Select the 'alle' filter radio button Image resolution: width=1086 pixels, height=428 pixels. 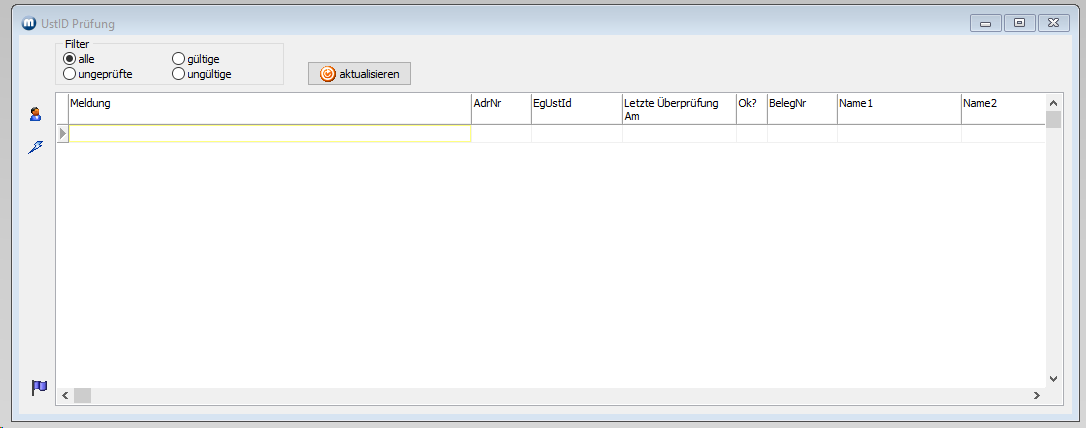tap(70, 59)
